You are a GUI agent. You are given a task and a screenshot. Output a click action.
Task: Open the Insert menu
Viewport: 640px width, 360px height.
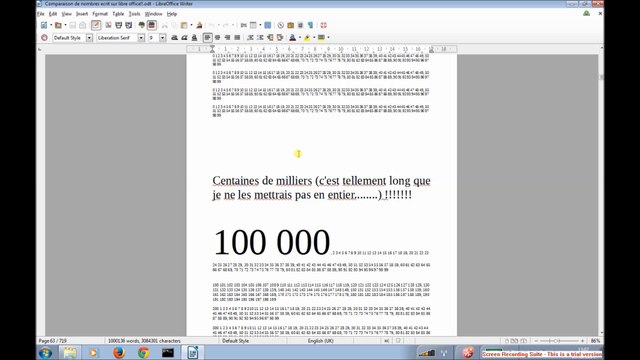click(82, 14)
